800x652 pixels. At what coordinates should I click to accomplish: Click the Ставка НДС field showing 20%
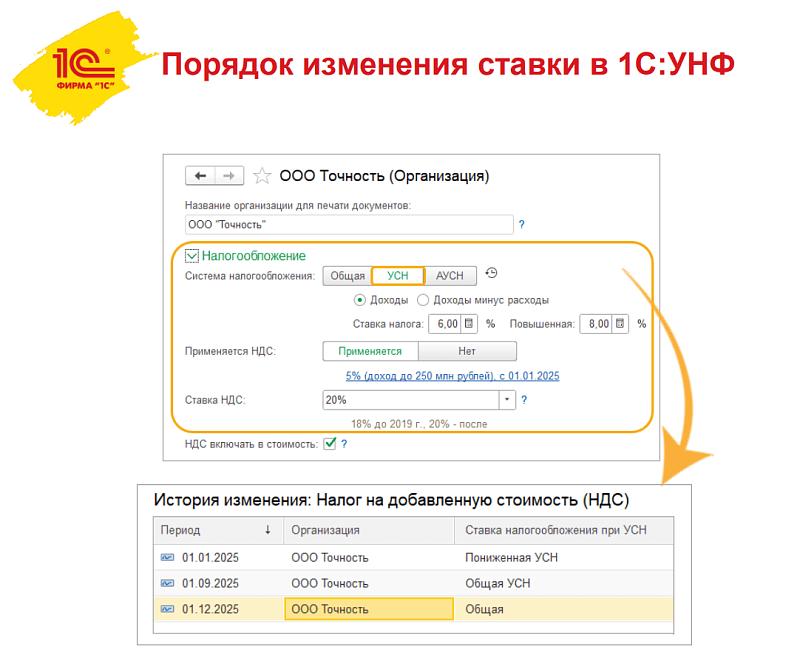(411, 400)
